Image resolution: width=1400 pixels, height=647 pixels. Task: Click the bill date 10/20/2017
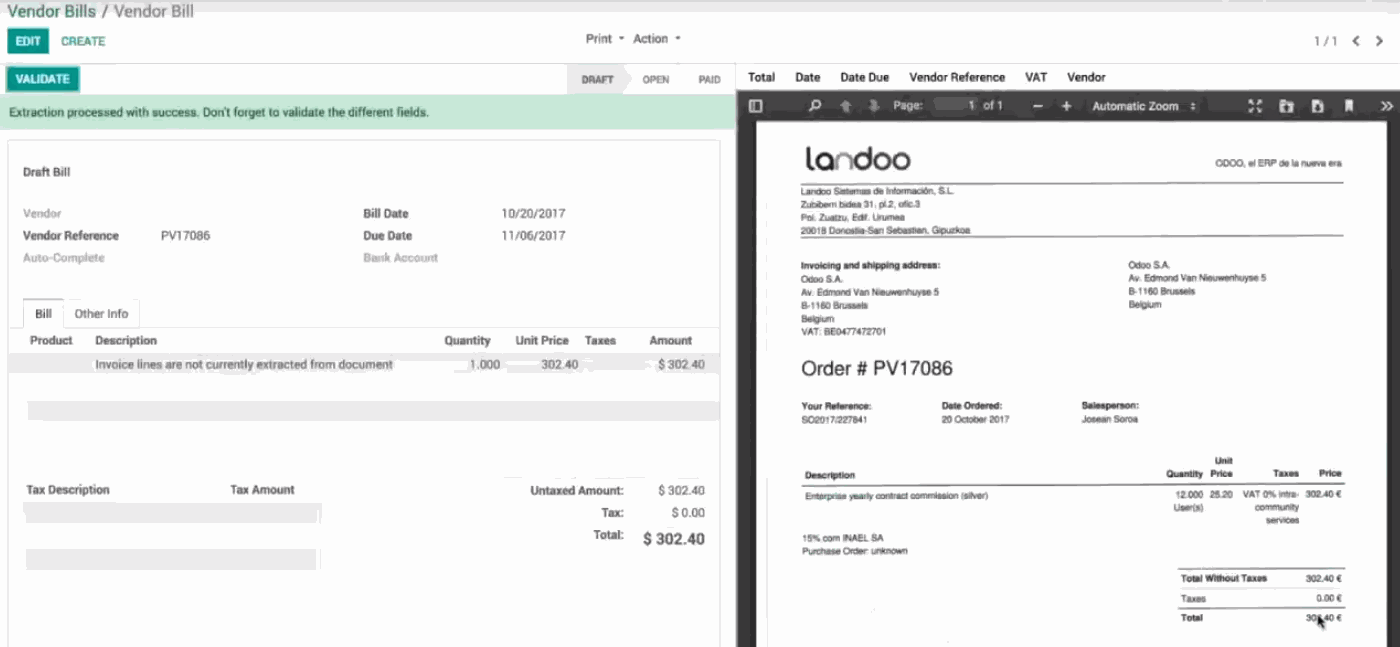(x=533, y=213)
